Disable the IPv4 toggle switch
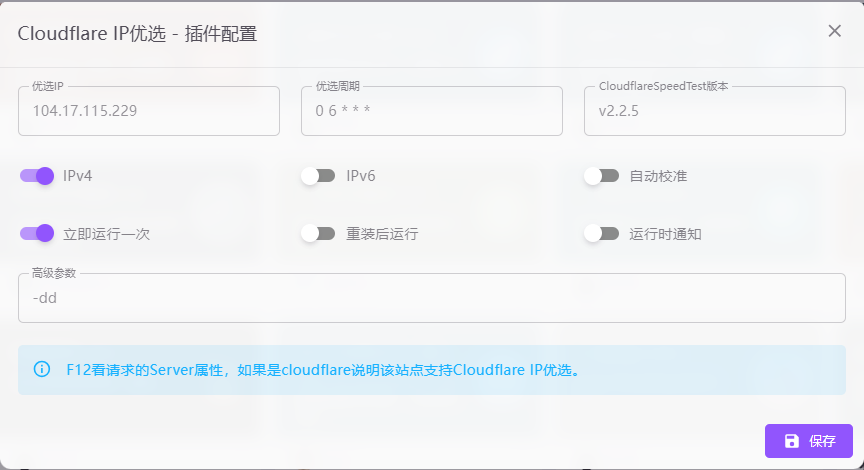This screenshot has height=470, width=864. (x=37, y=176)
